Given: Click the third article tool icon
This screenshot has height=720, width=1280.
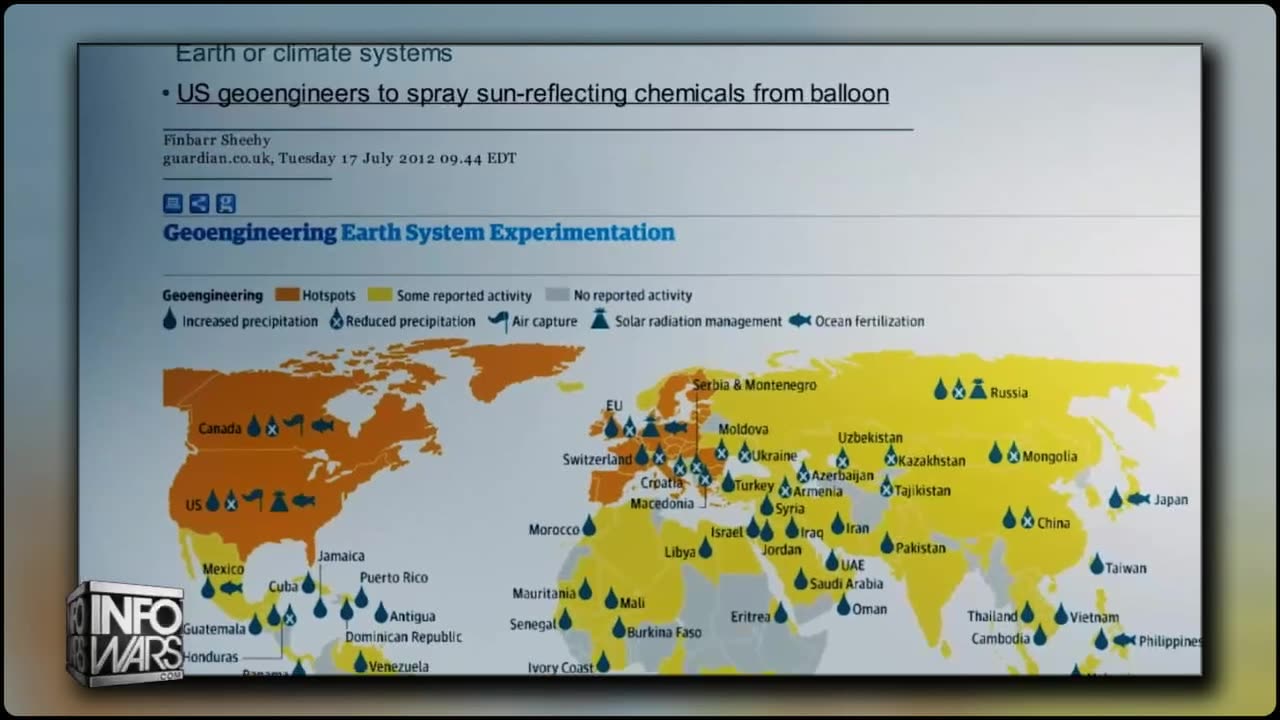Looking at the screenshot, I should point(226,204).
